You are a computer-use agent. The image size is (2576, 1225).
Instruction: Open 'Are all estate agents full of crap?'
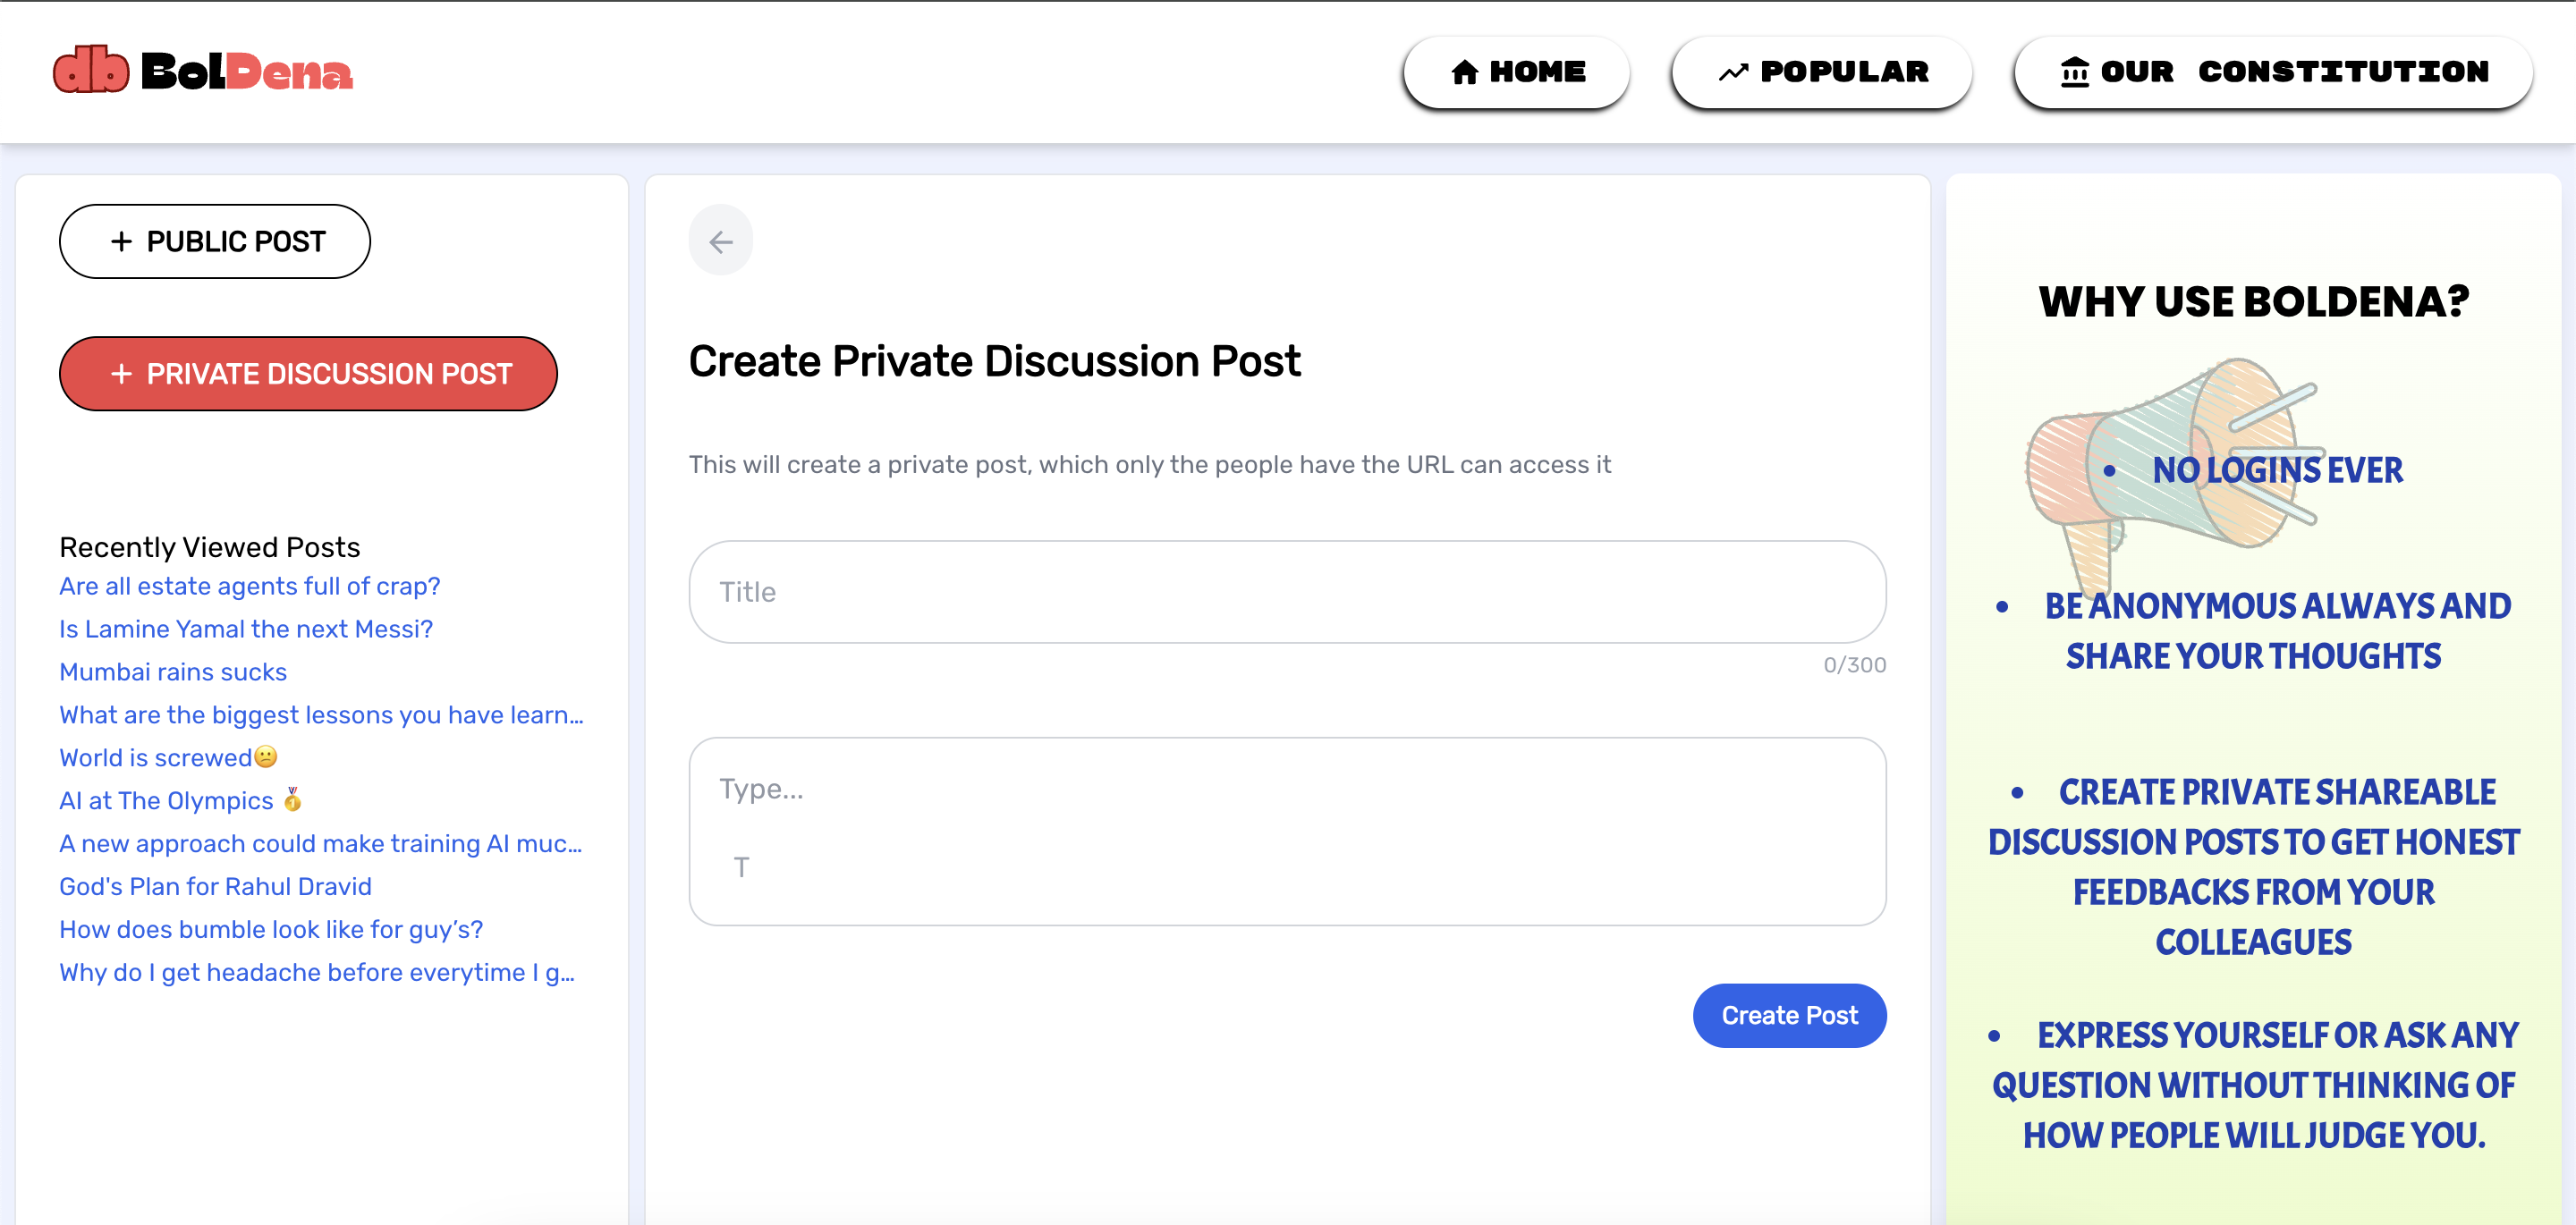[x=250, y=586]
